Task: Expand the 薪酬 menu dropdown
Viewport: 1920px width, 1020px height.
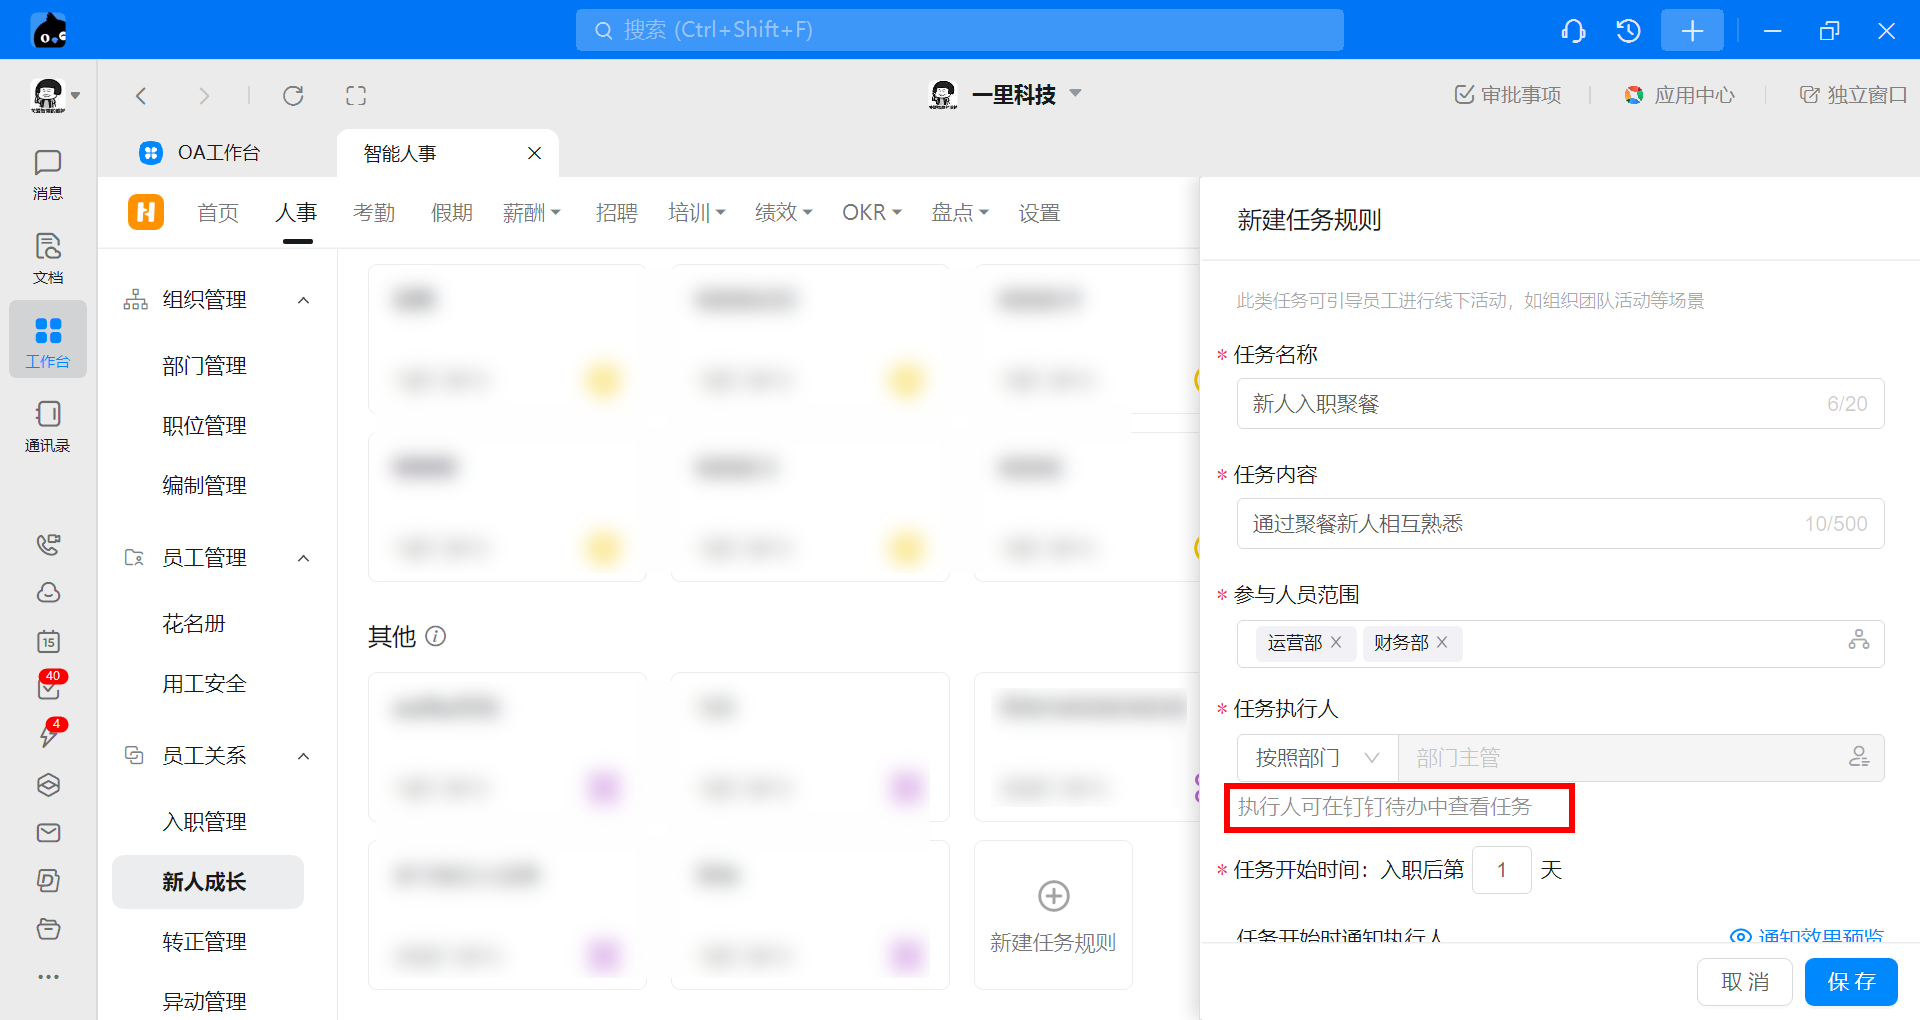Action: 532,213
